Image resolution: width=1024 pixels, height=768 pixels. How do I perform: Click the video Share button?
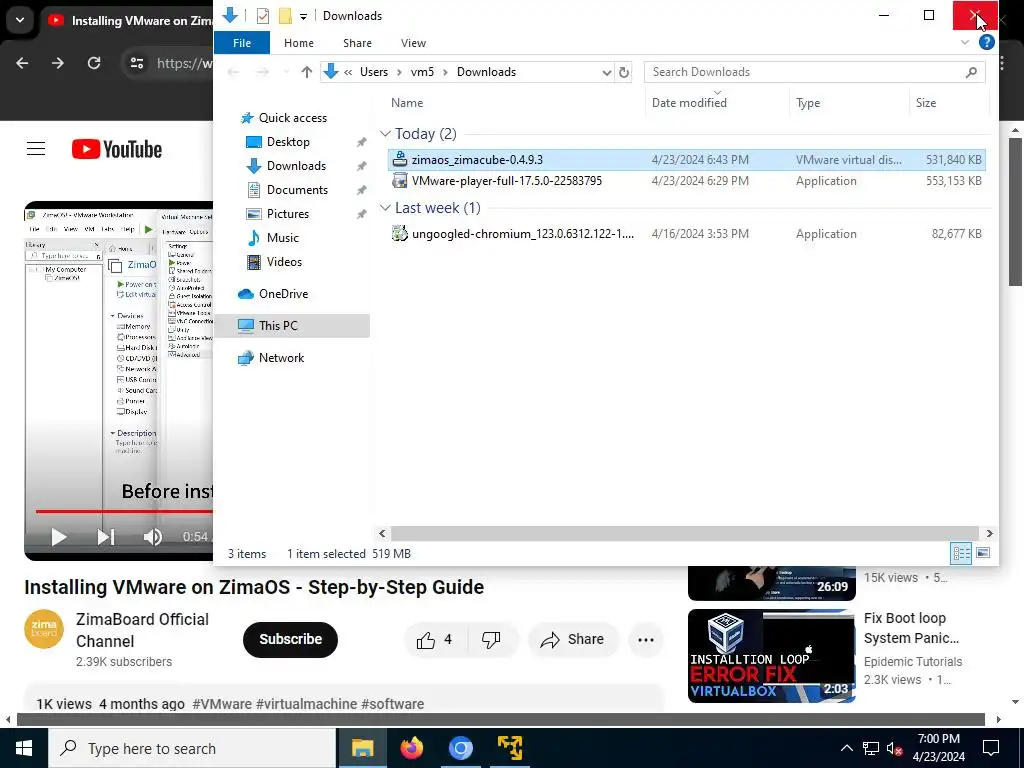(x=572, y=640)
